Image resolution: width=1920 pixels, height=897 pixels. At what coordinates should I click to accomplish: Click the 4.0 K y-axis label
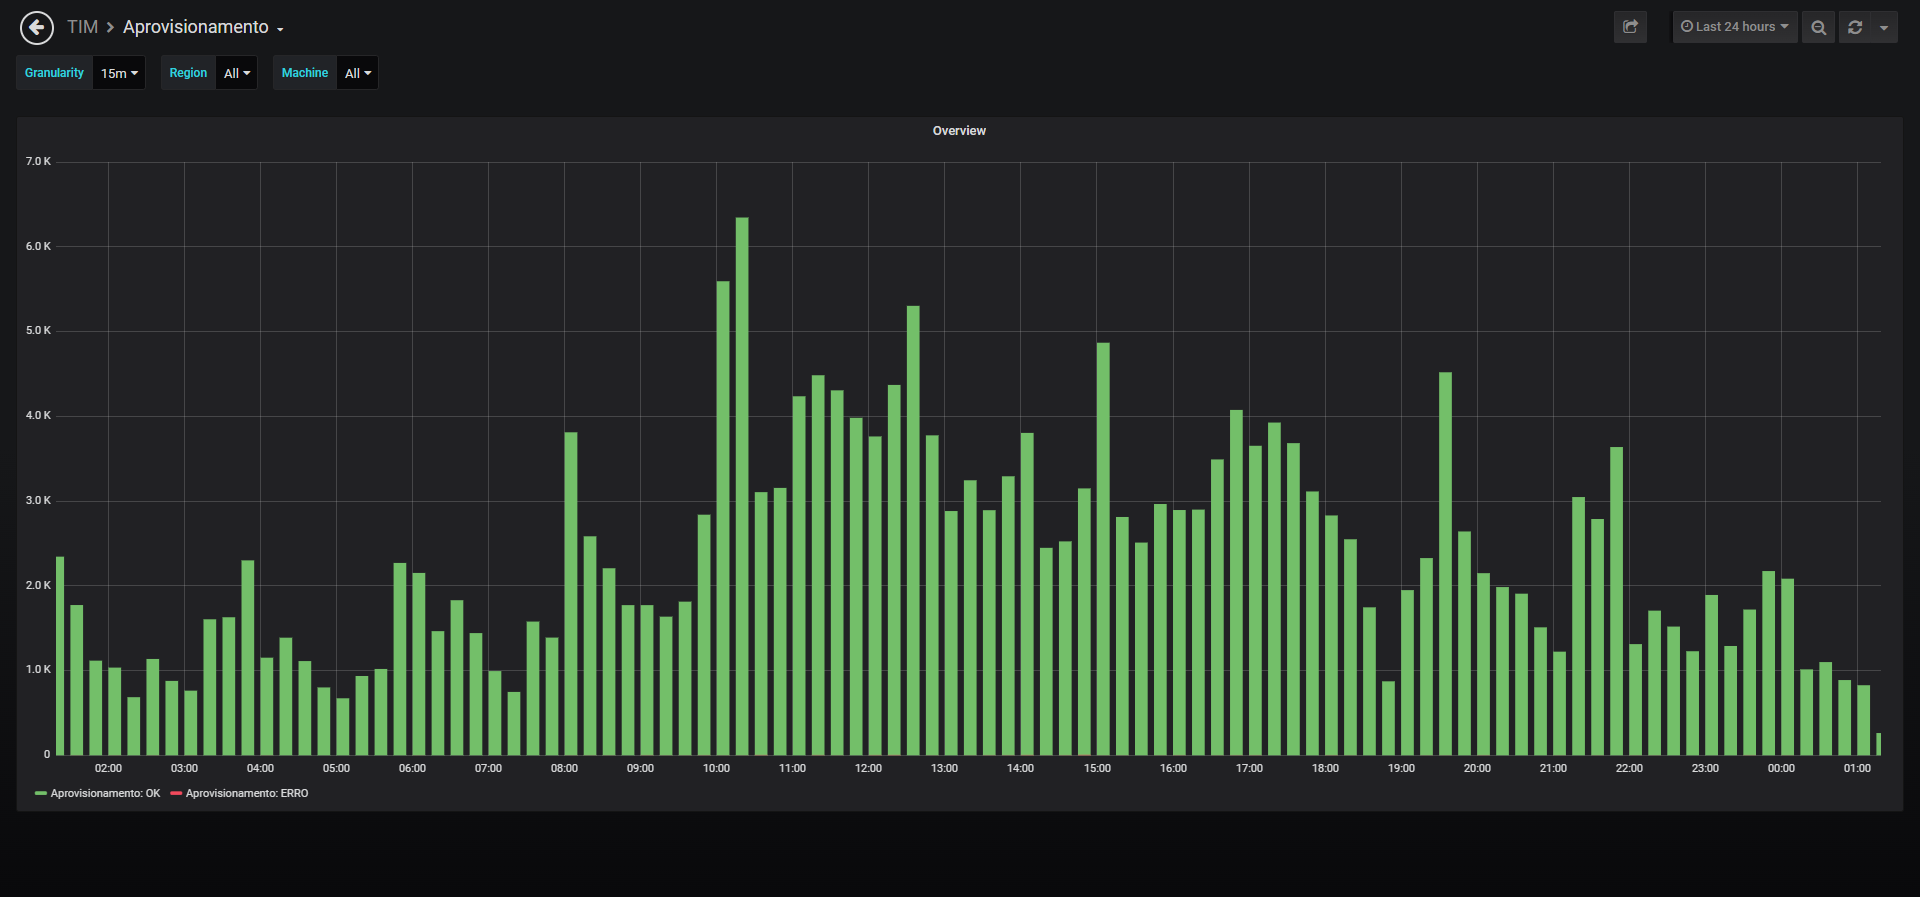point(38,415)
